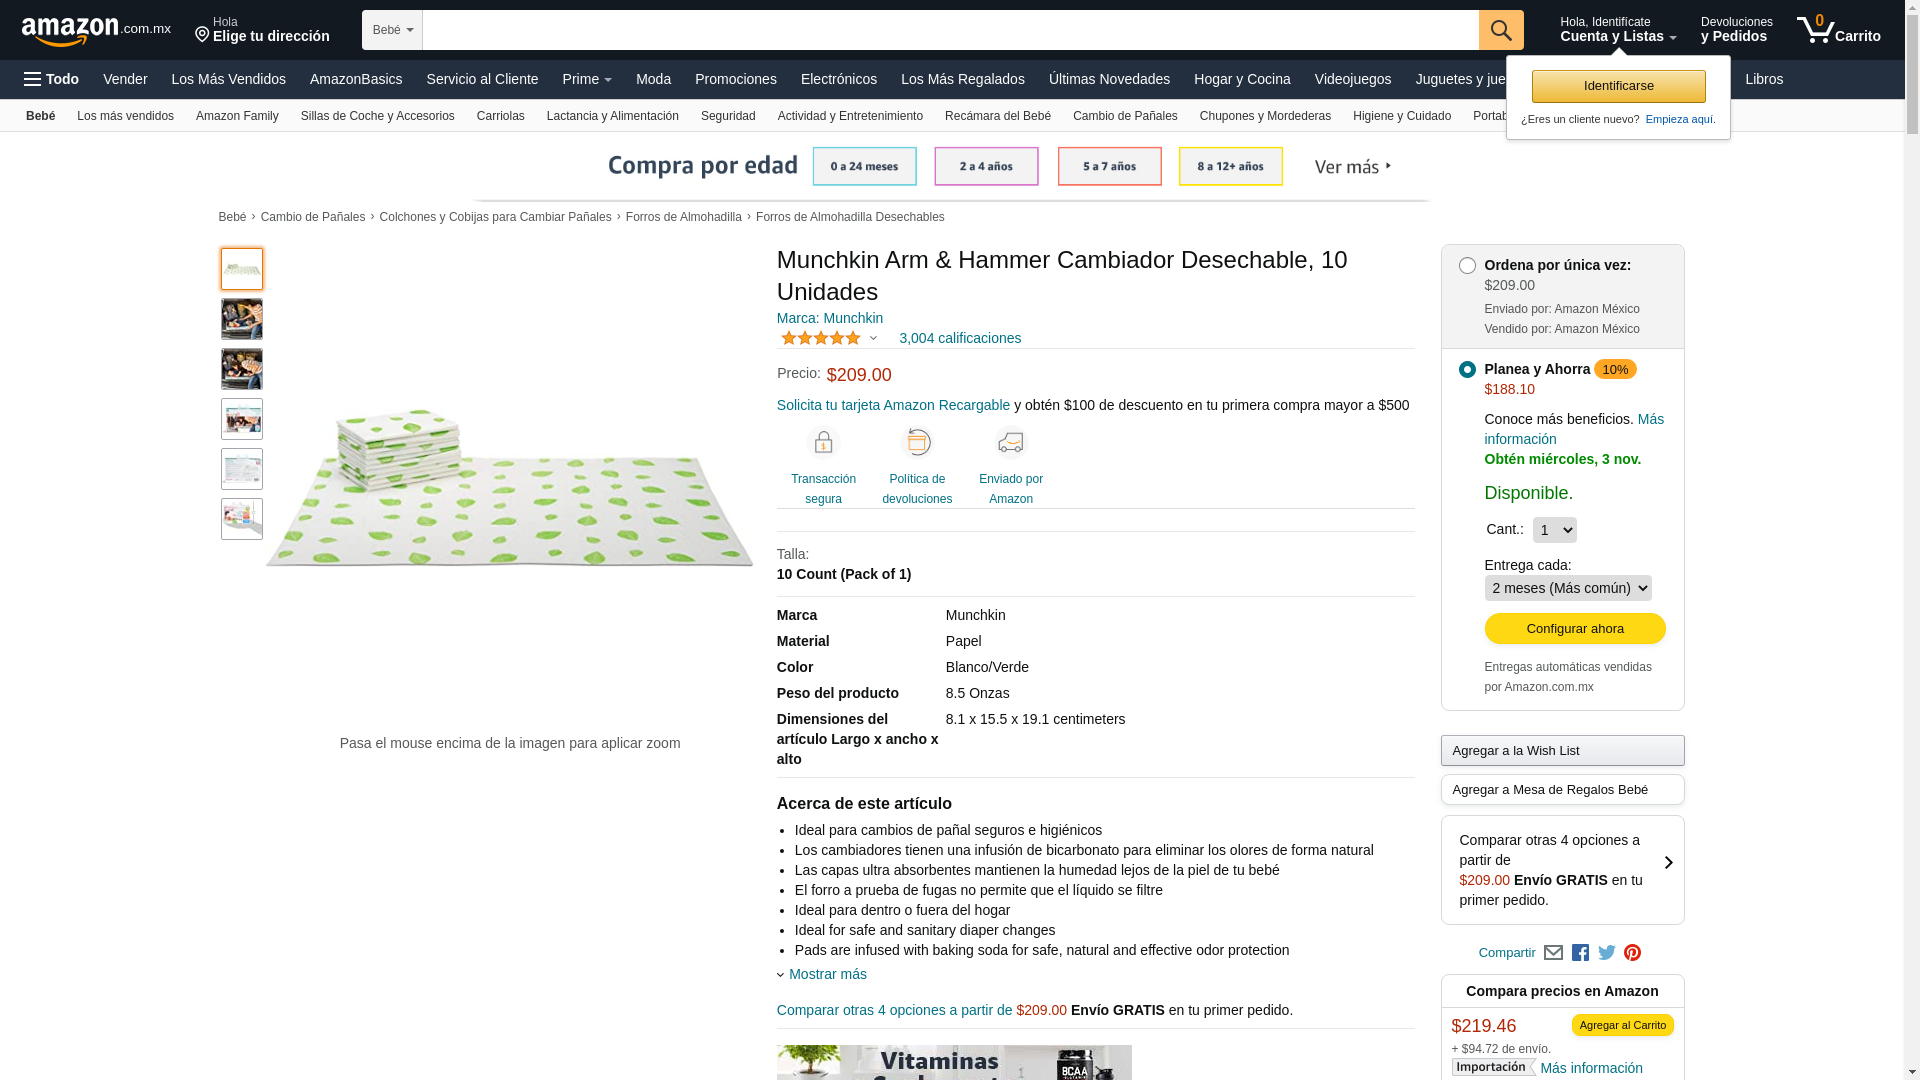Click the Configurar ahora button
Viewport: 1920px width, 1080px height.
point(1574,628)
